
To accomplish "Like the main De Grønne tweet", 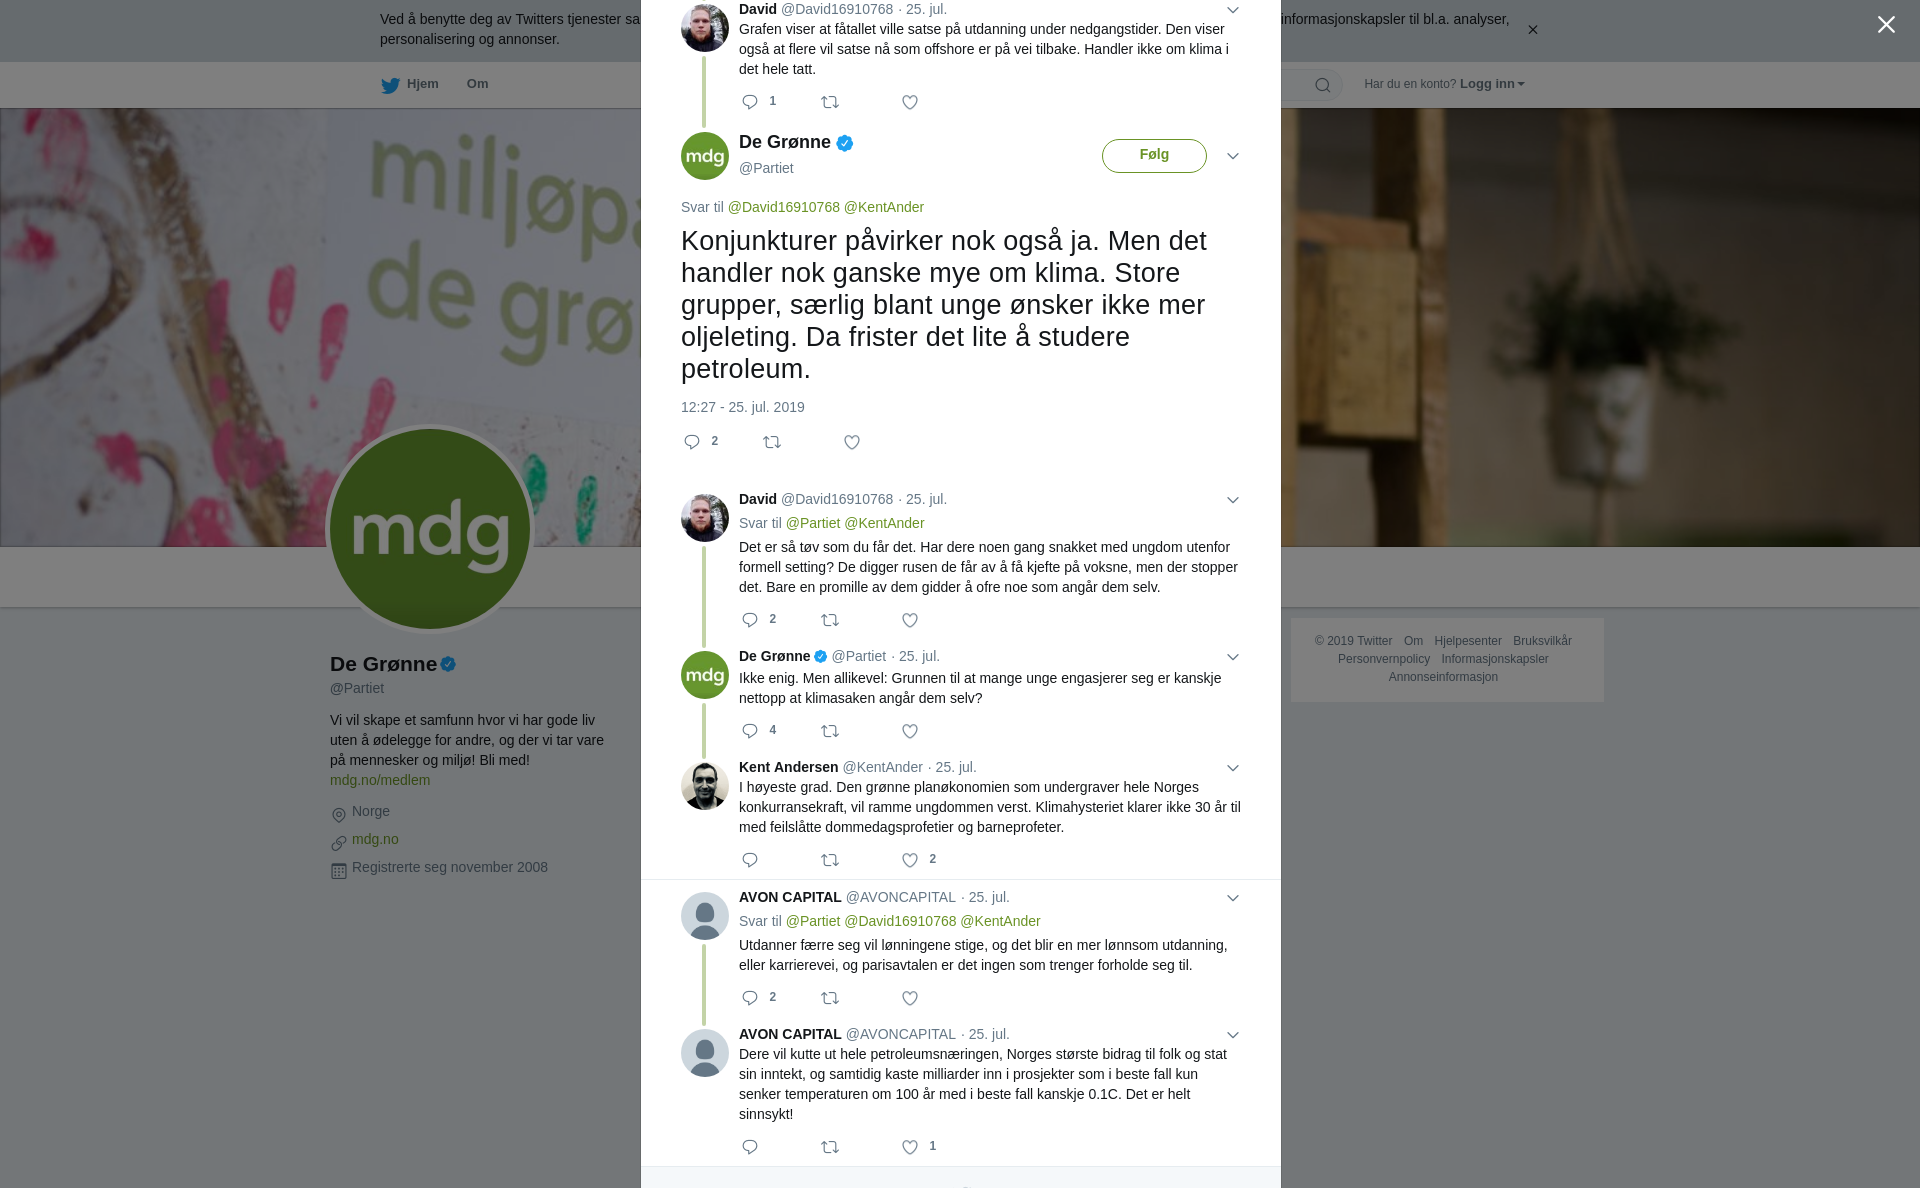I will click(x=852, y=442).
